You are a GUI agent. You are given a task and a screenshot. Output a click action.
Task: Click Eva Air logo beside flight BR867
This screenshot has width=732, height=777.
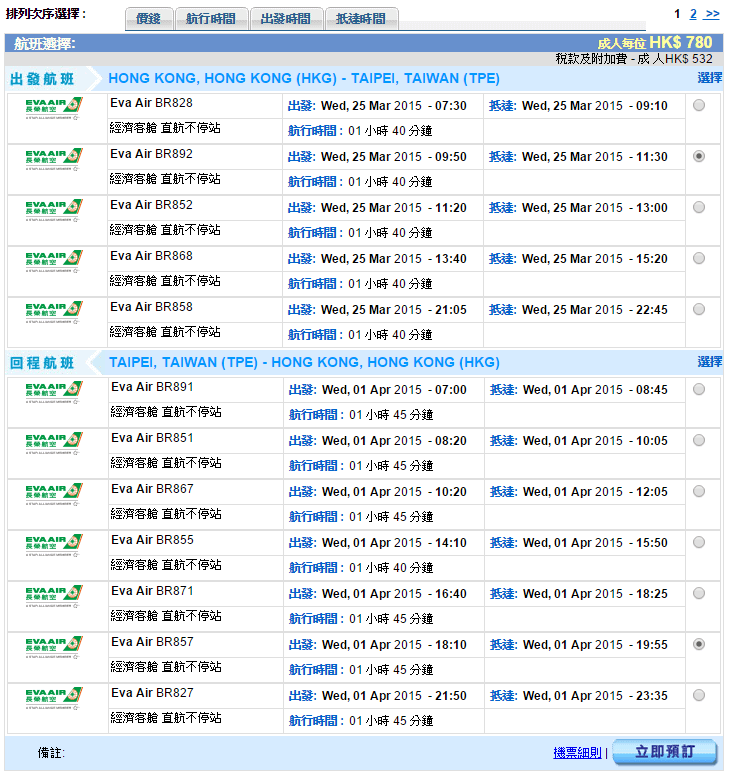click(54, 494)
